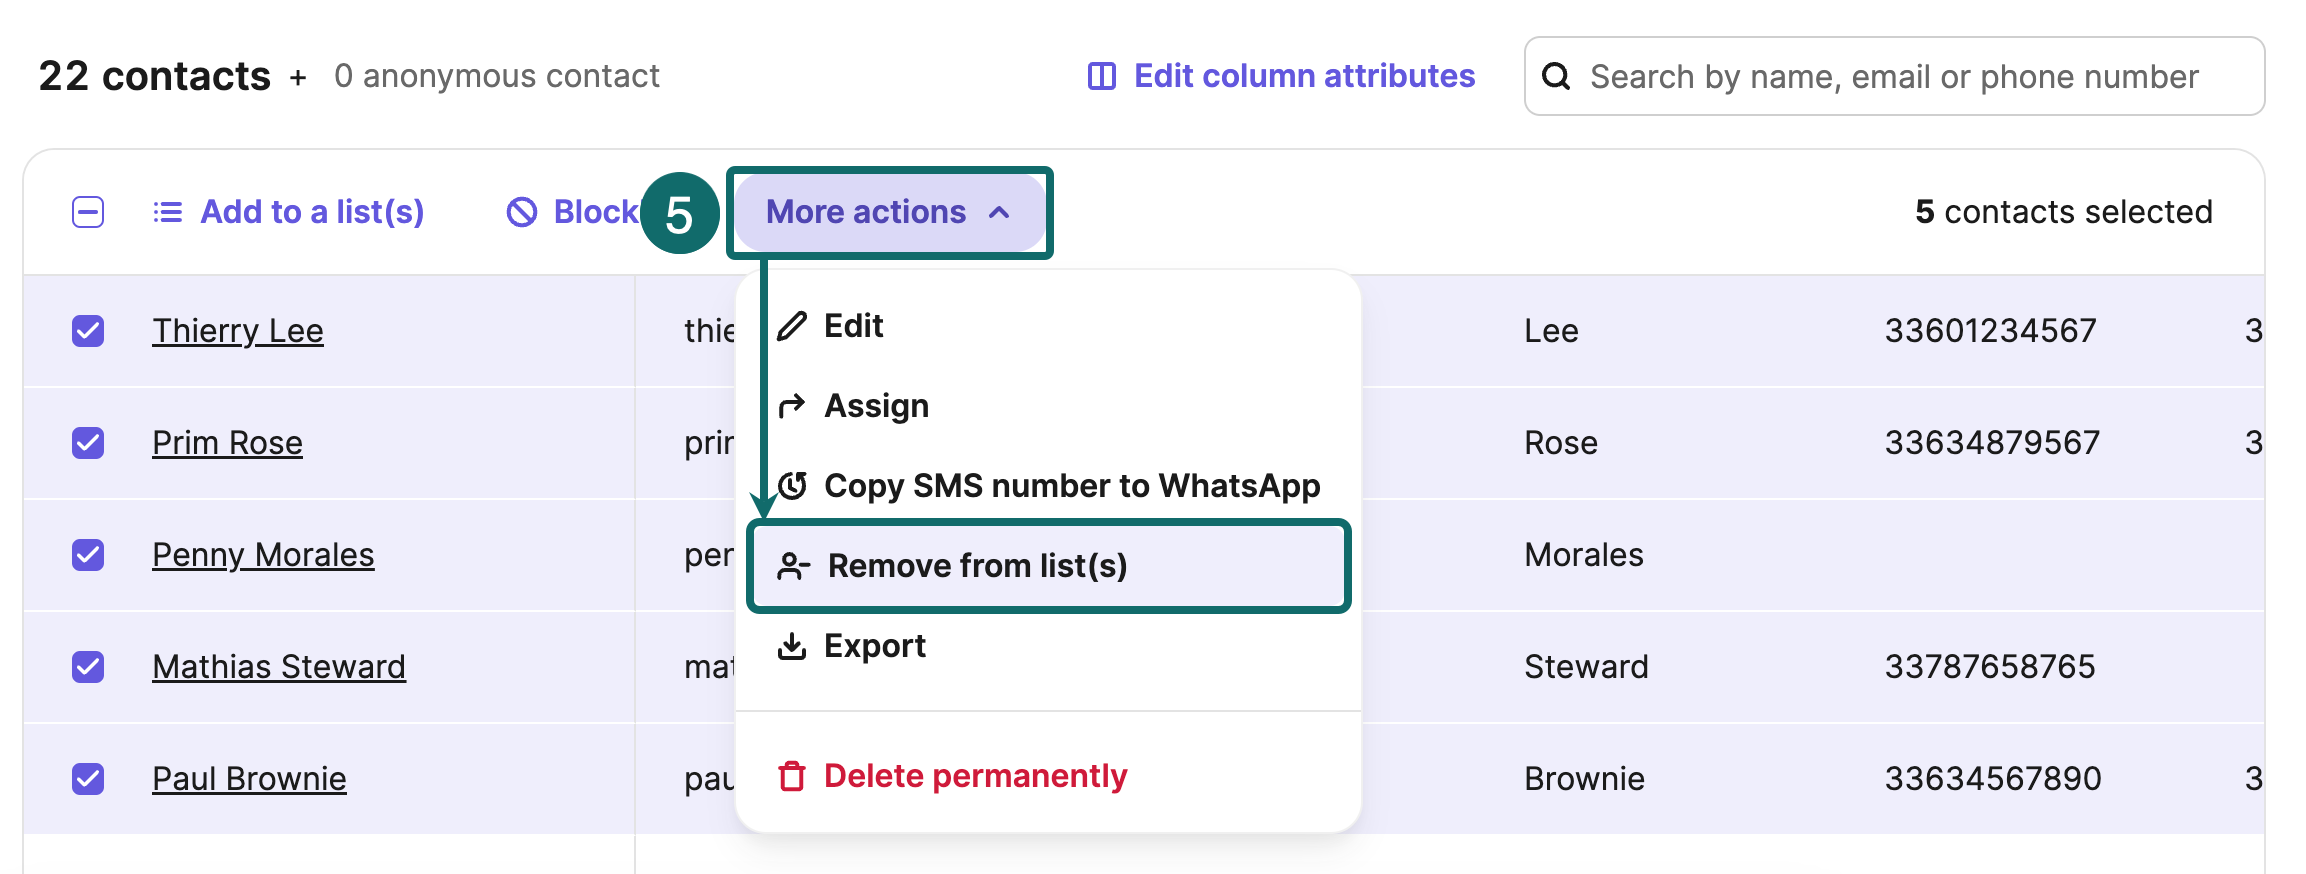The image size is (2306, 874).
Task: Focus the contact search field
Action: 1894,76
